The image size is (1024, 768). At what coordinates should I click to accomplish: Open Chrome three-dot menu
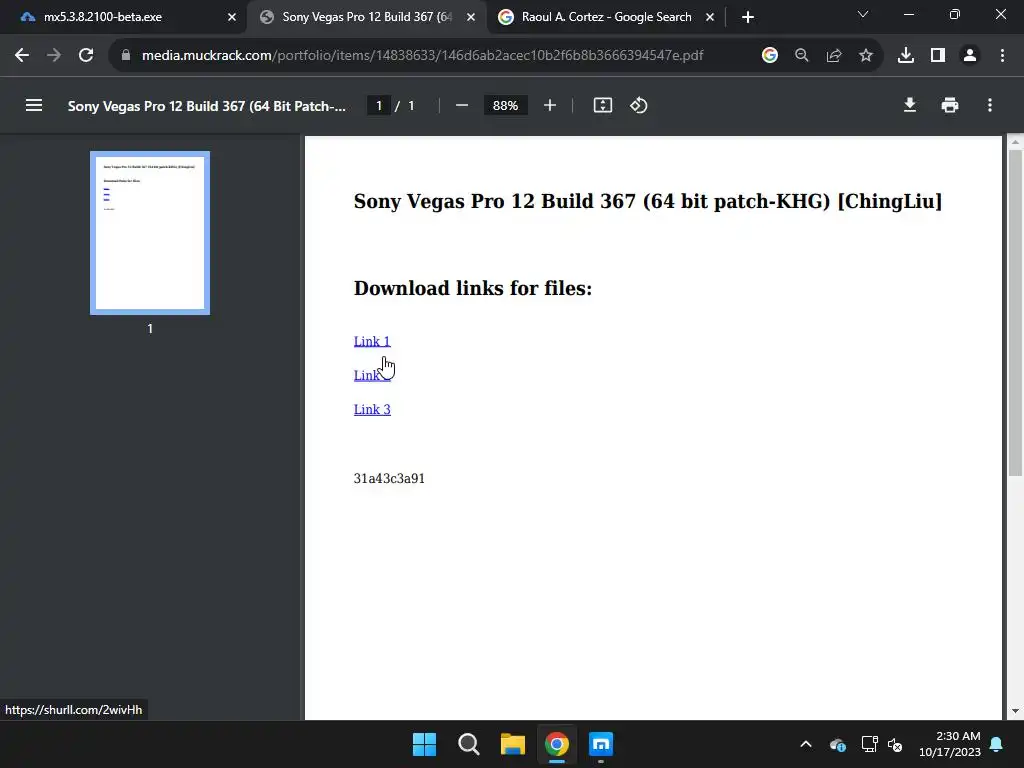click(1002, 56)
